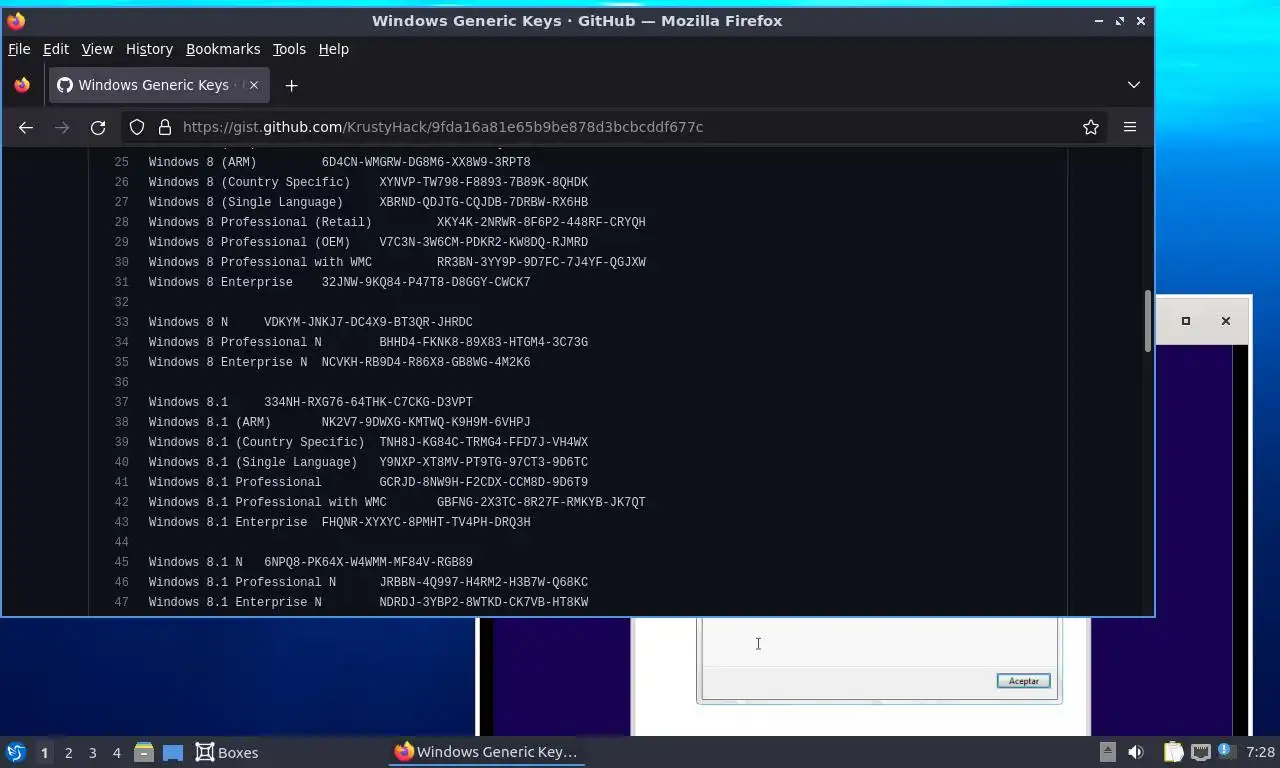
Task: Open the Tools menu
Action: [289, 49]
